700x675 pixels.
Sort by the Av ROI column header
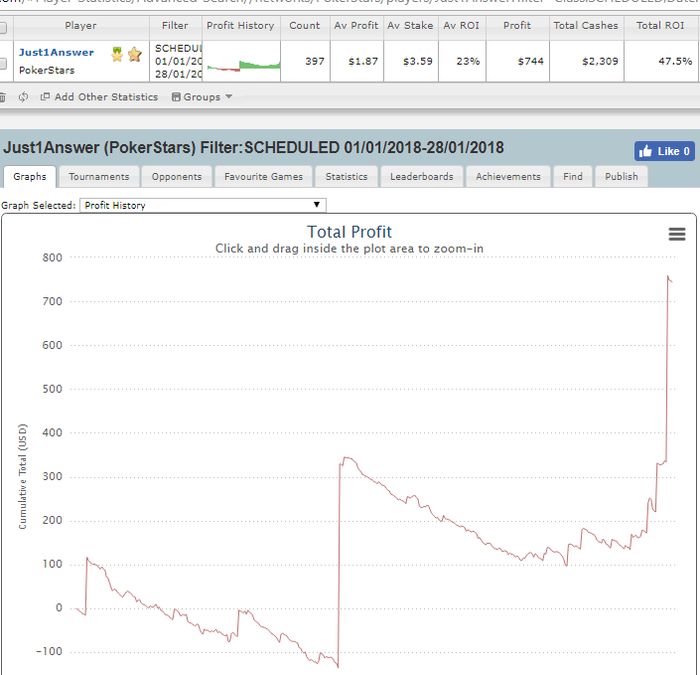[462, 25]
